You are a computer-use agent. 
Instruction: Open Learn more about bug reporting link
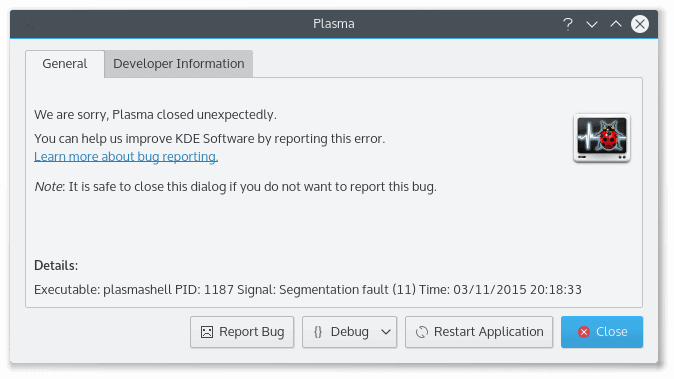[x=126, y=156]
